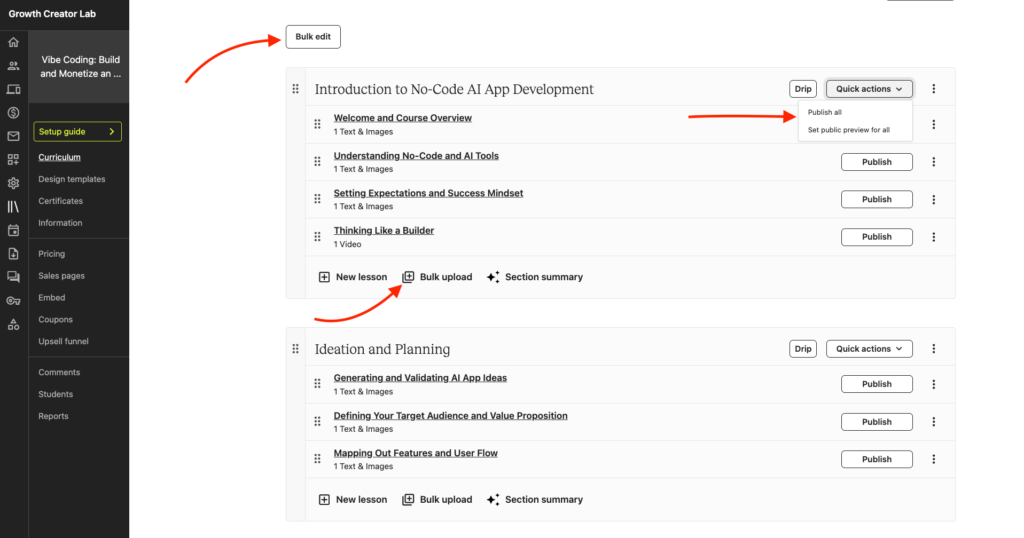Open the apps grid icon in sidebar

13,159
